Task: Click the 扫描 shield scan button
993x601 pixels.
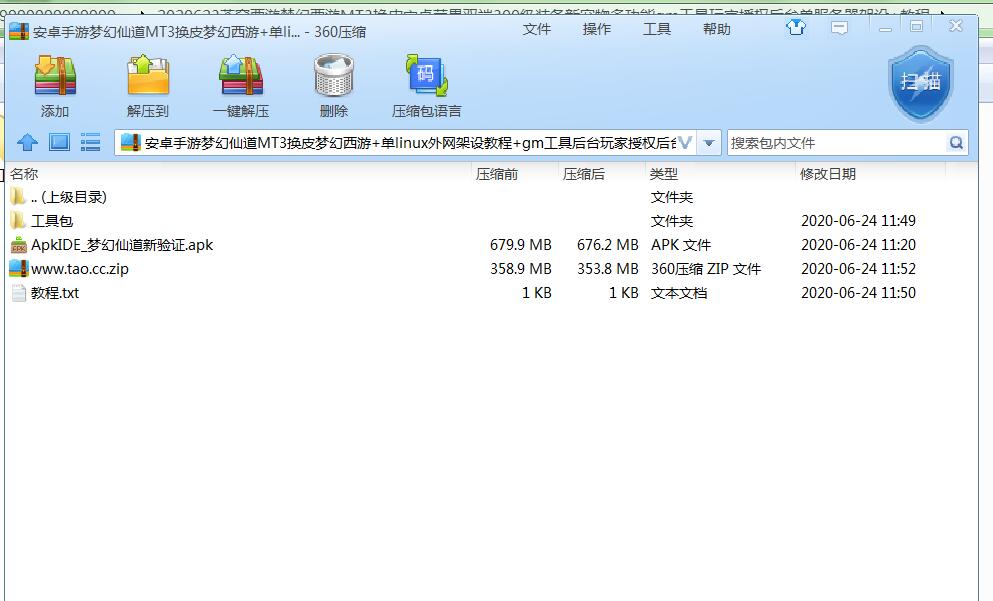Action: coord(920,83)
